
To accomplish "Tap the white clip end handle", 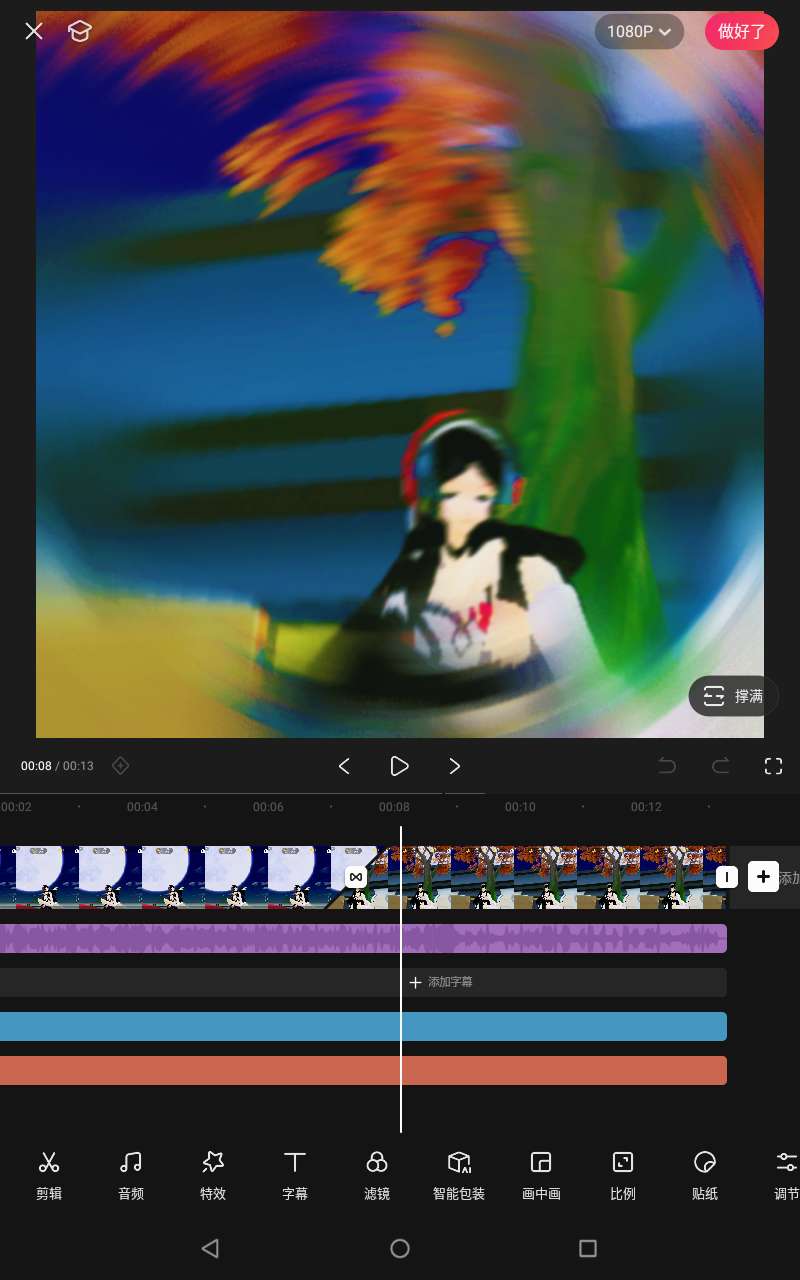I will [x=727, y=877].
